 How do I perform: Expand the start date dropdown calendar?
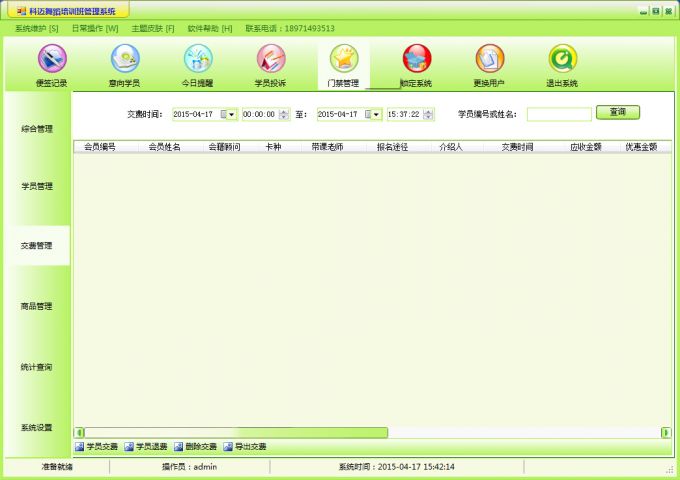[x=232, y=115]
